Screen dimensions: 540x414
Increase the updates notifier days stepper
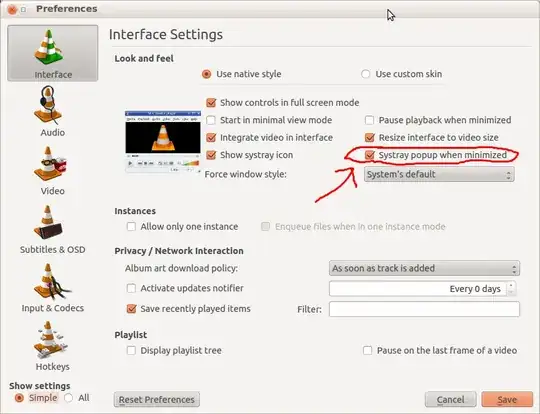(x=511, y=285)
